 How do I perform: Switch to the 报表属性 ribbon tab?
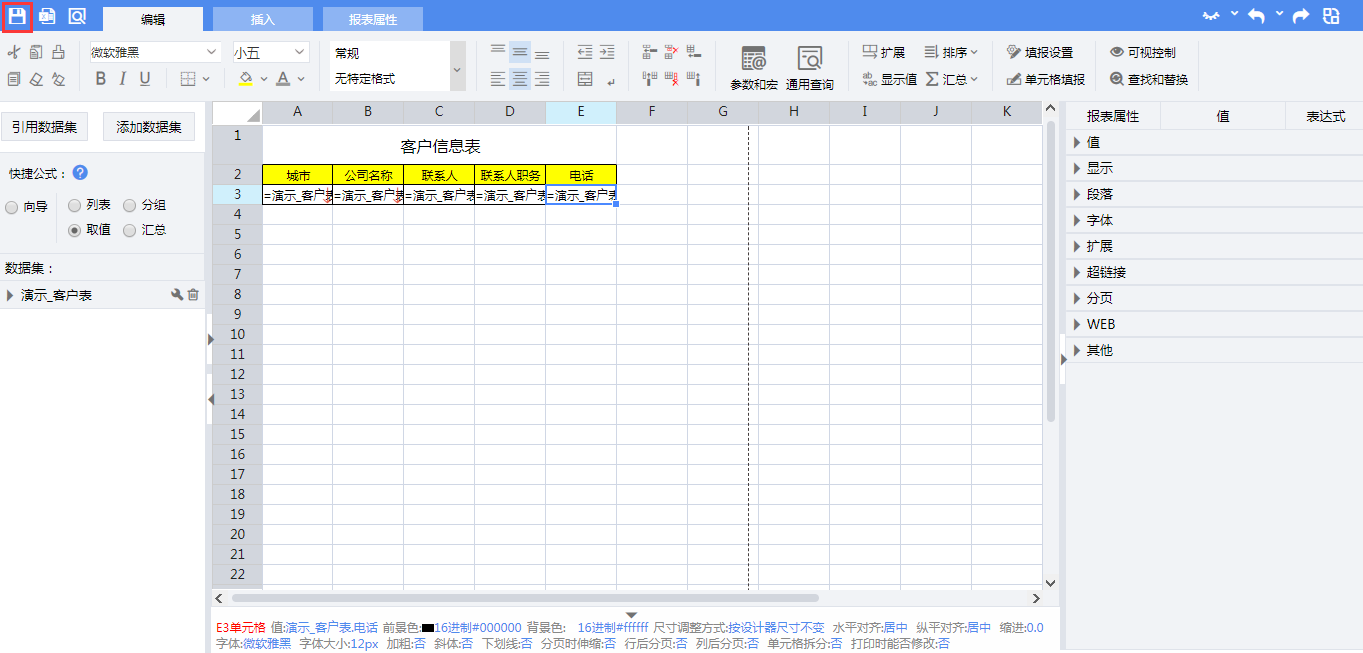[373, 19]
